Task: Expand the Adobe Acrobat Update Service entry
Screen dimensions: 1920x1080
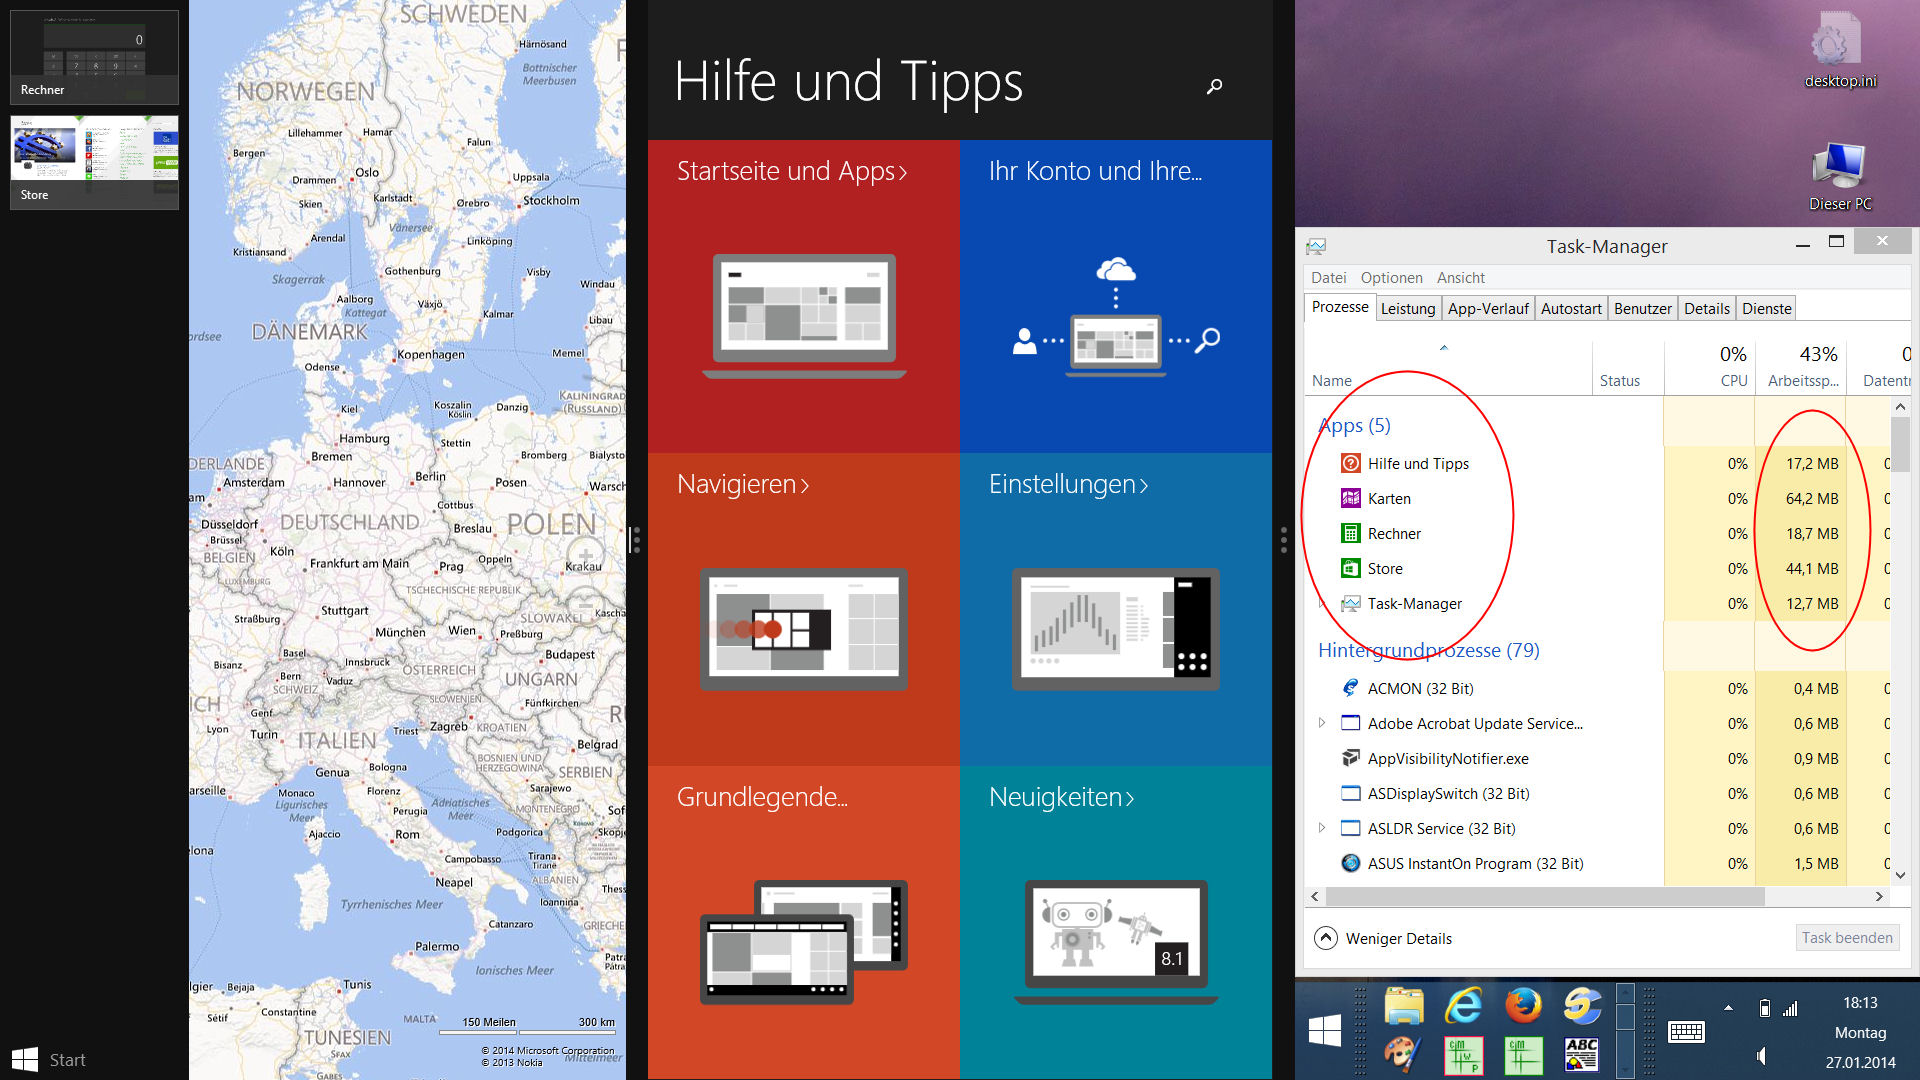Action: click(1322, 723)
